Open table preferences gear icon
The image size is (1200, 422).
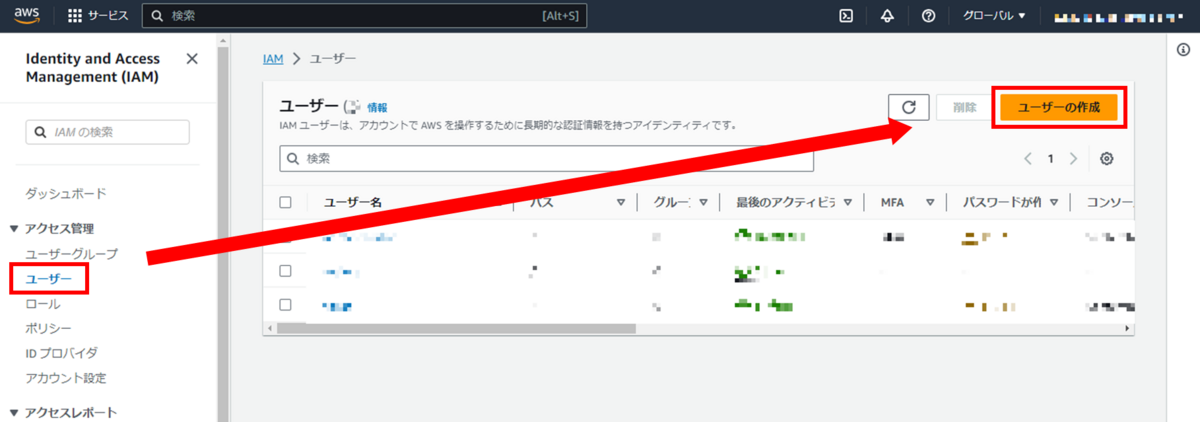1107,159
